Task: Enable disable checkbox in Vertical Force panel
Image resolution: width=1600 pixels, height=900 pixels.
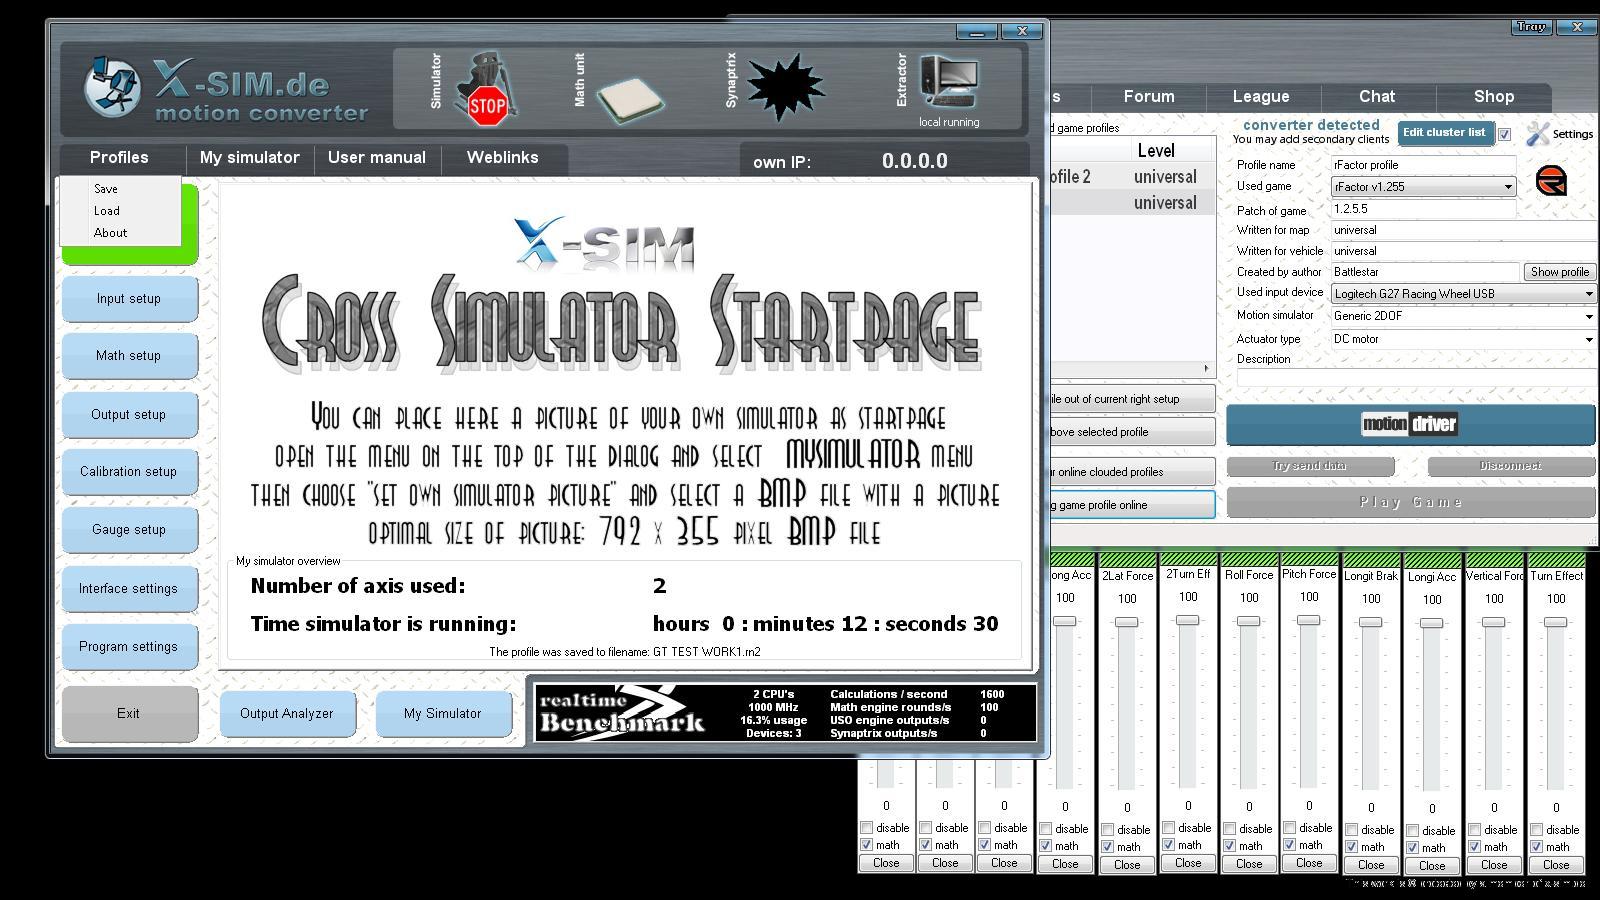Action: 1475,830
